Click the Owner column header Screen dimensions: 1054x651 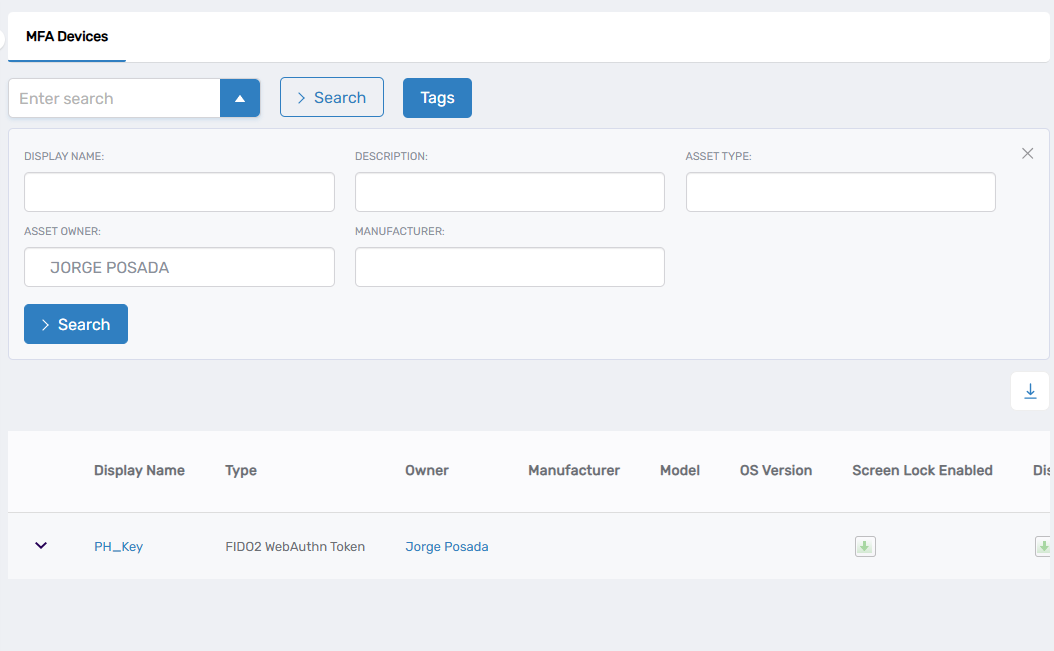(x=426, y=470)
